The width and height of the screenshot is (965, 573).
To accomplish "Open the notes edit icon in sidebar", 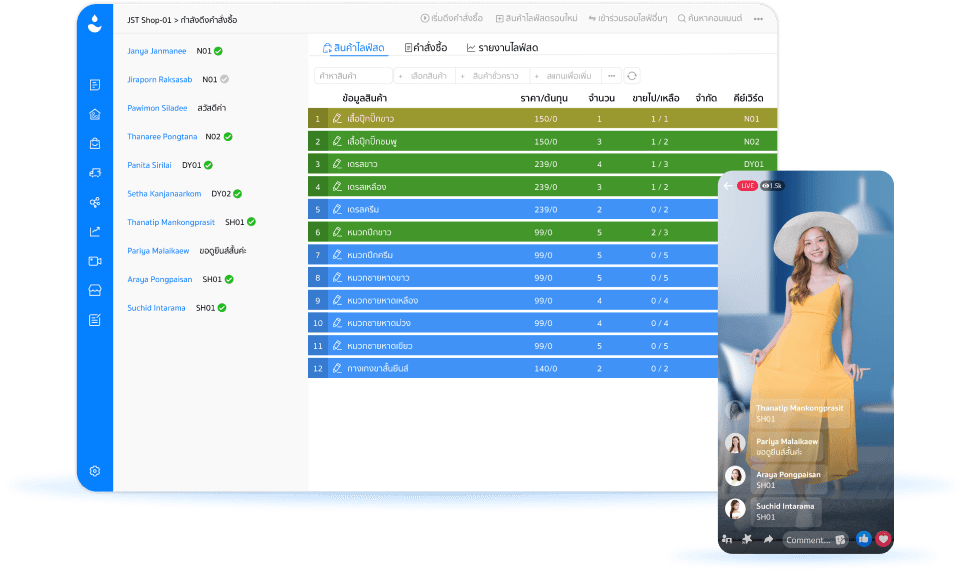I will click(x=95, y=320).
